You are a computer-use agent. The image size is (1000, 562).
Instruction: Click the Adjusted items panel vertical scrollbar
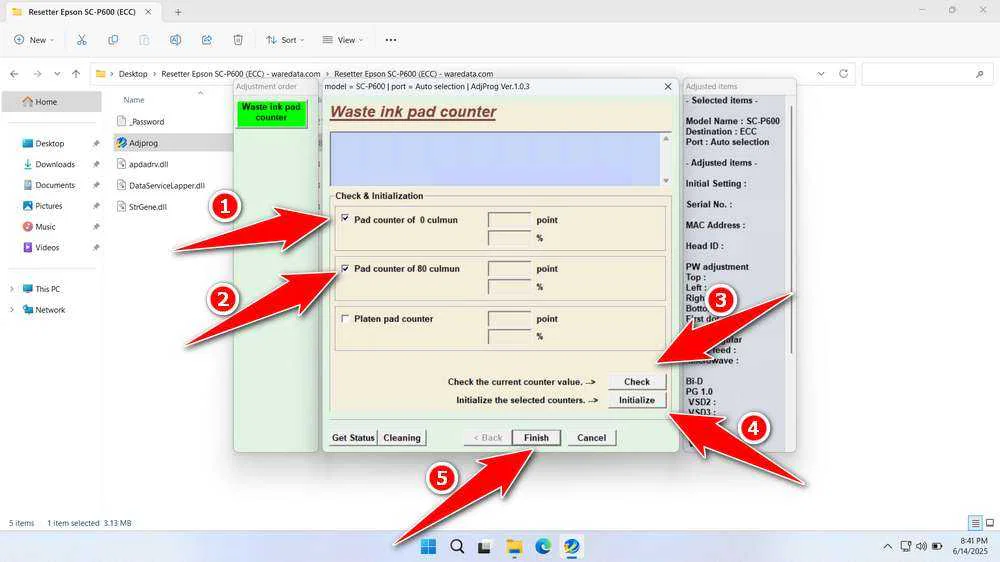pyautogui.click(x=791, y=230)
